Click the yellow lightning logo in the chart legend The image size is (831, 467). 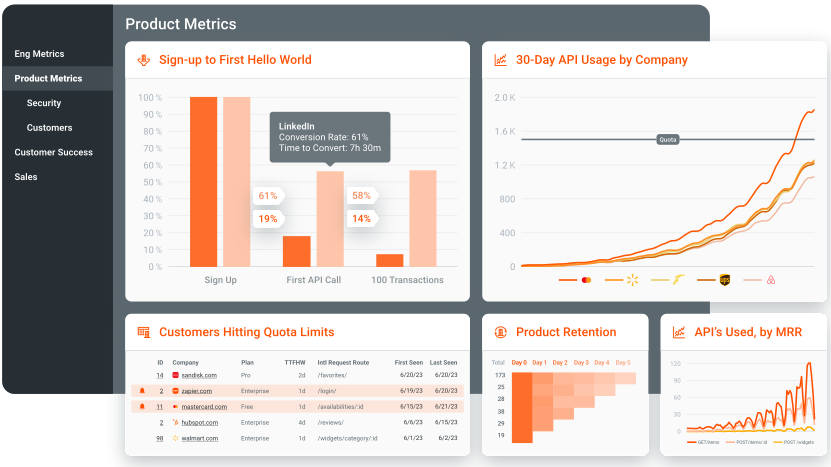pyautogui.click(x=678, y=280)
